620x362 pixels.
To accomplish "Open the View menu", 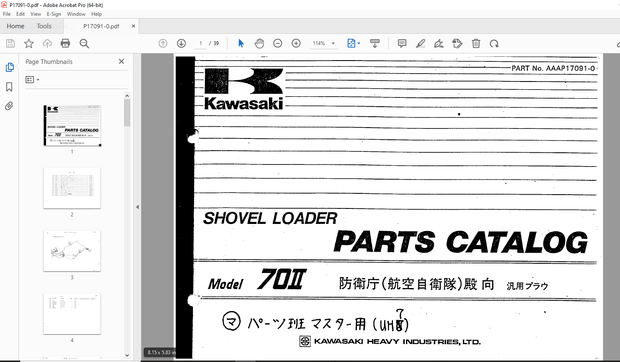I will [x=36, y=14].
